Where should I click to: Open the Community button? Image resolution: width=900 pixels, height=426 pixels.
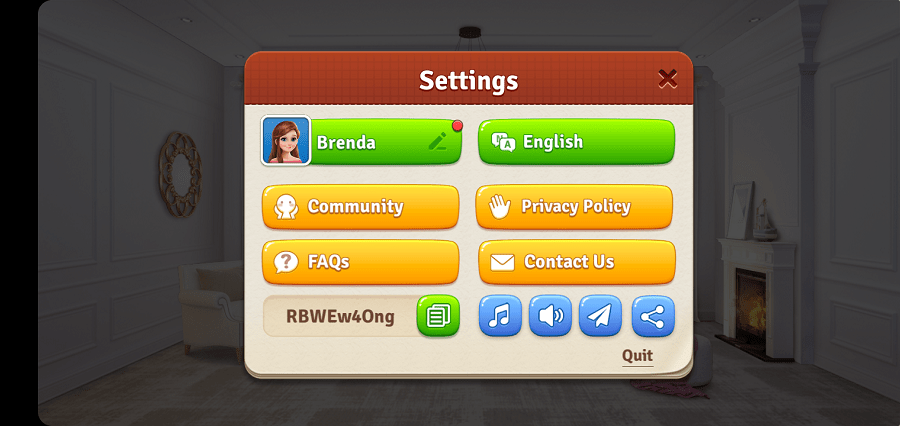click(360, 207)
